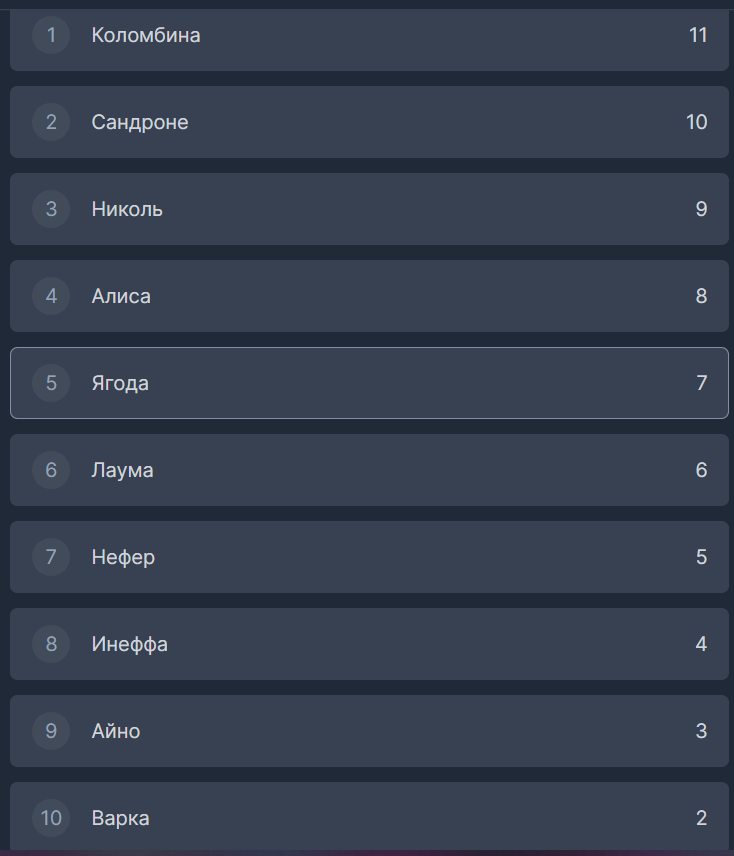Select the Варка name

pos(121,818)
